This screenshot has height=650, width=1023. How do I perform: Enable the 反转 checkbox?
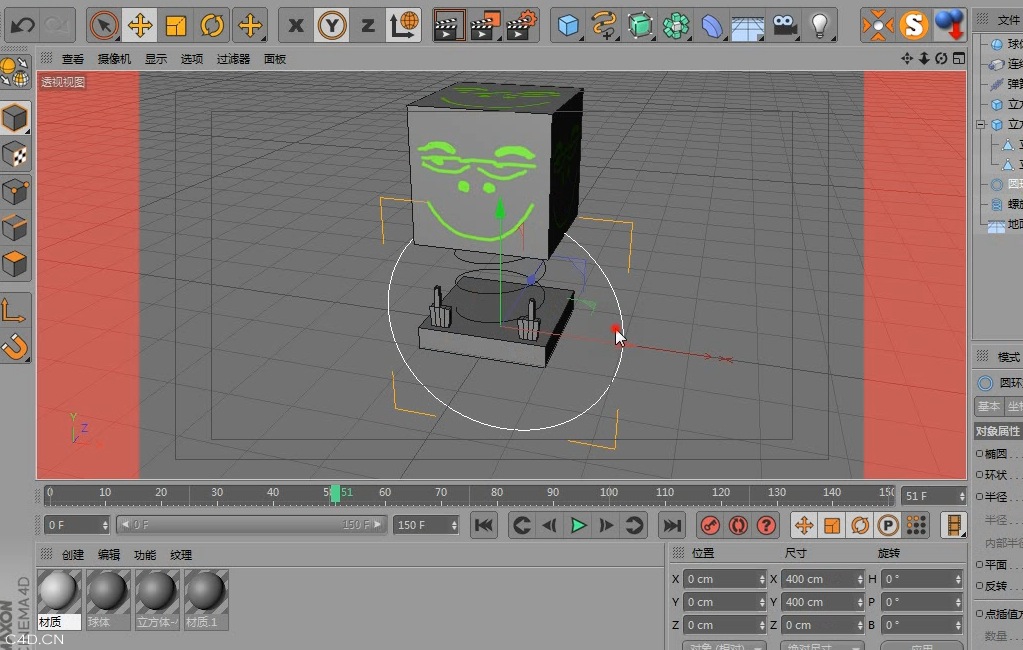click(978, 588)
